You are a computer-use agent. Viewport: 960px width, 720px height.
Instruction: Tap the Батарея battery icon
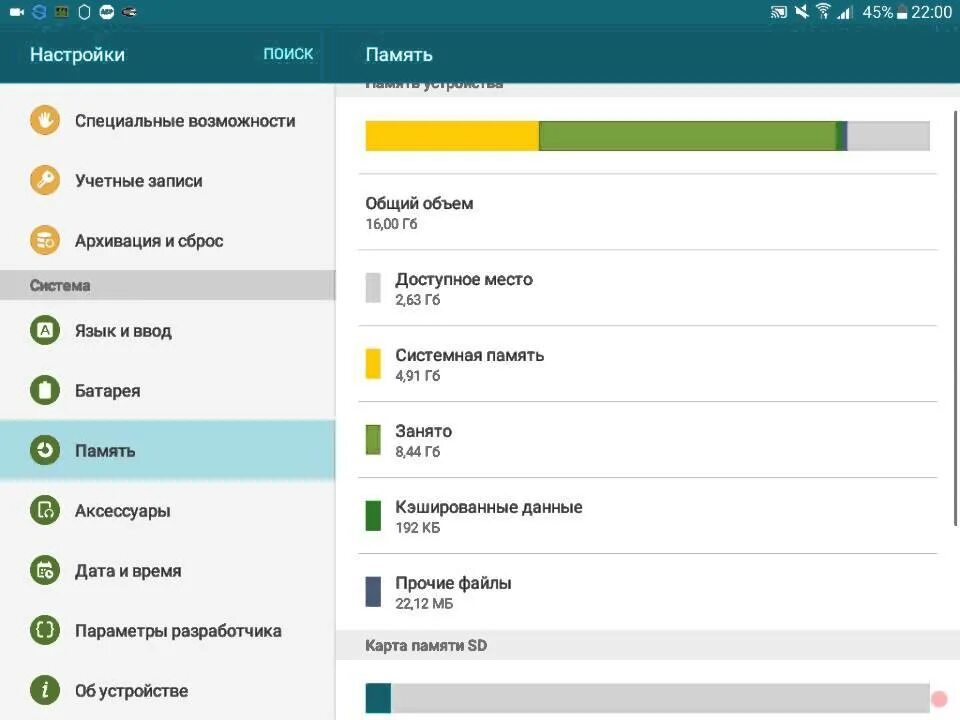[x=45, y=391]
